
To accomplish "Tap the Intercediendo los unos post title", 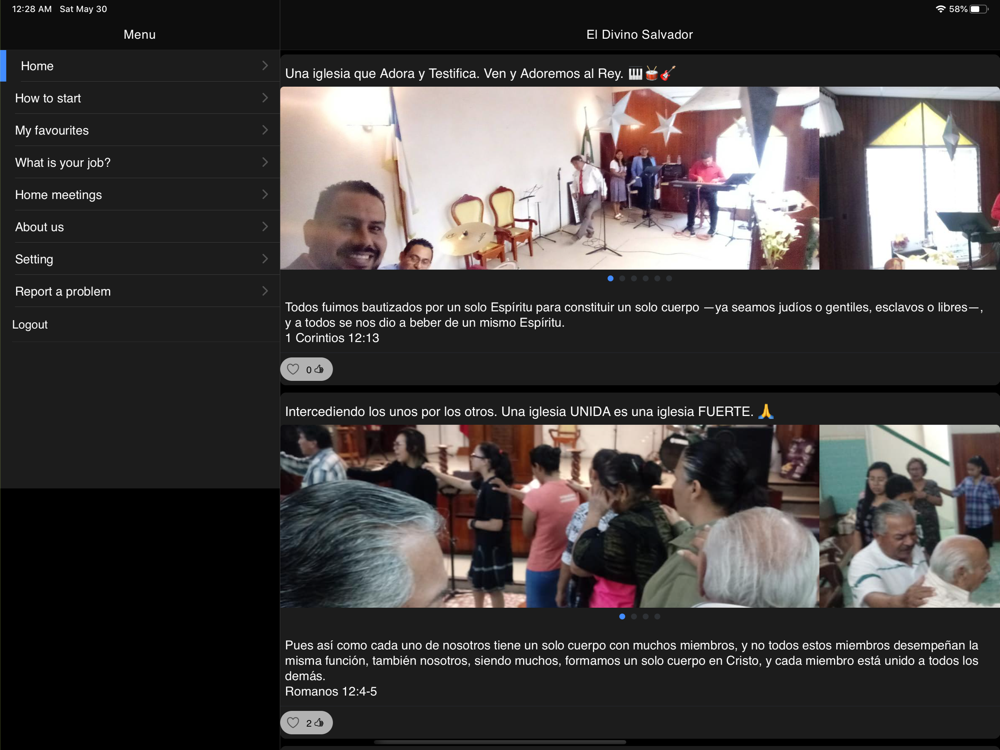I will click(529, 411).
